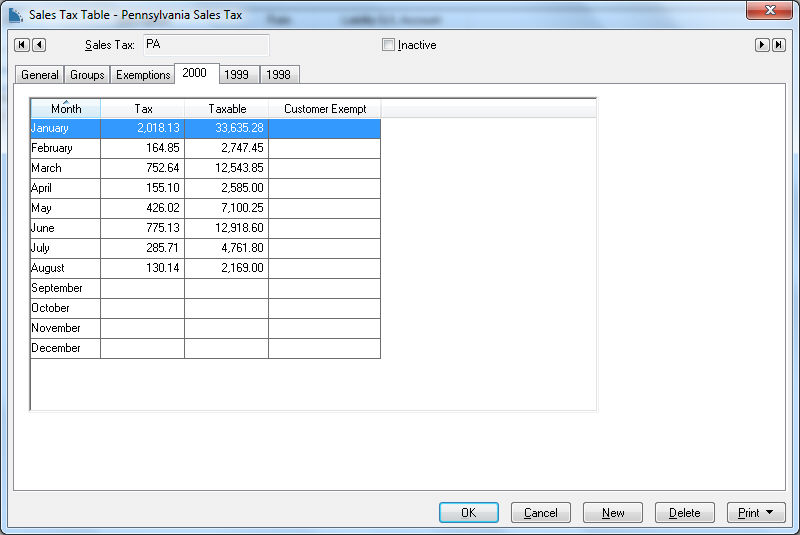The width and height of the screenshot is (800, 535).
Task: Create a record with New button
Action: pos(613,513)
